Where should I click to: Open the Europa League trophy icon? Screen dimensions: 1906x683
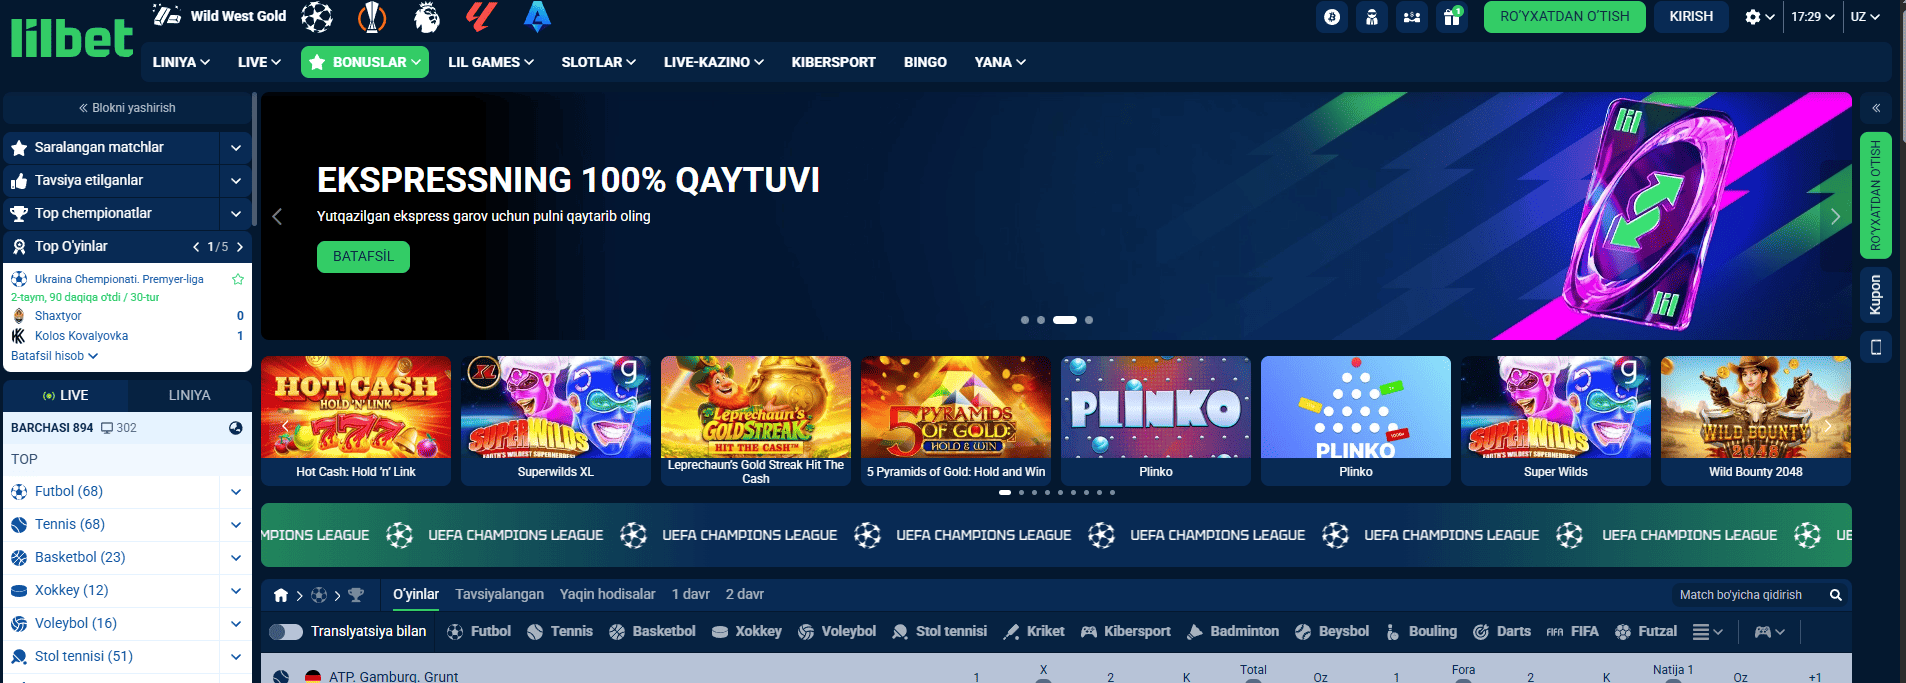coord(372,16)
